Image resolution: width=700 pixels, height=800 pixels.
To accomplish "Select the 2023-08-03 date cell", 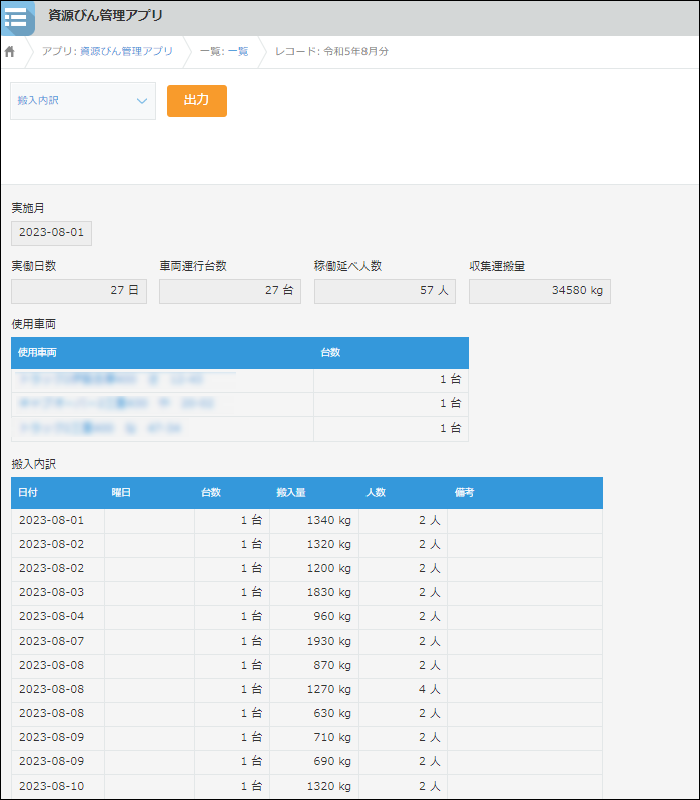I will tap(58, 593).
